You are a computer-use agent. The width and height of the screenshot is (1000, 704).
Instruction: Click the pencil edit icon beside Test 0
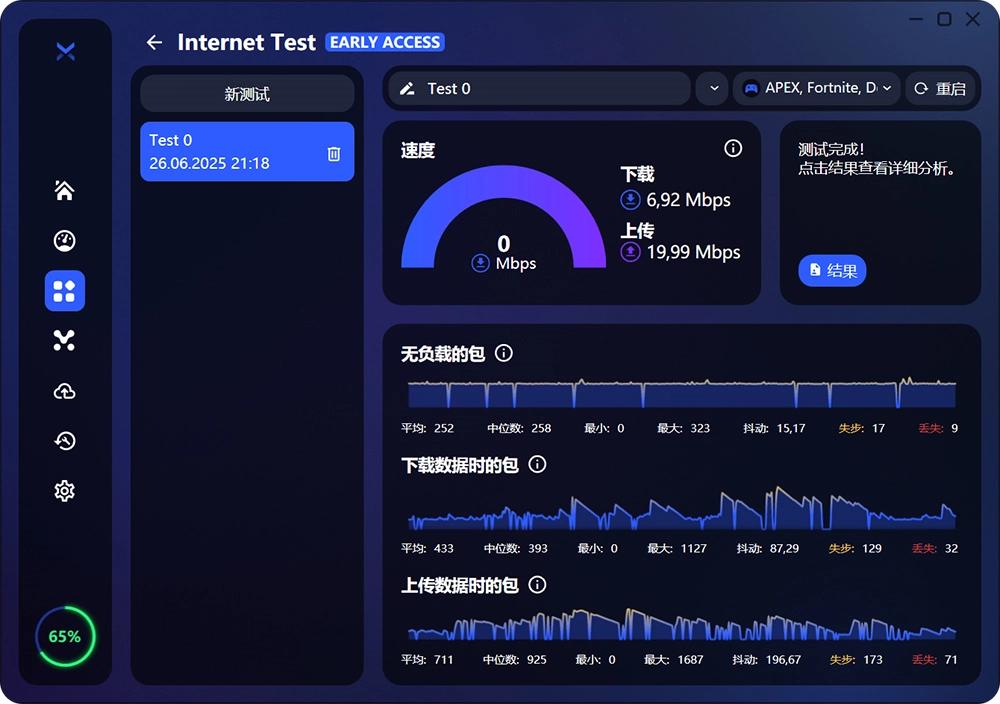tap(407, 89)
